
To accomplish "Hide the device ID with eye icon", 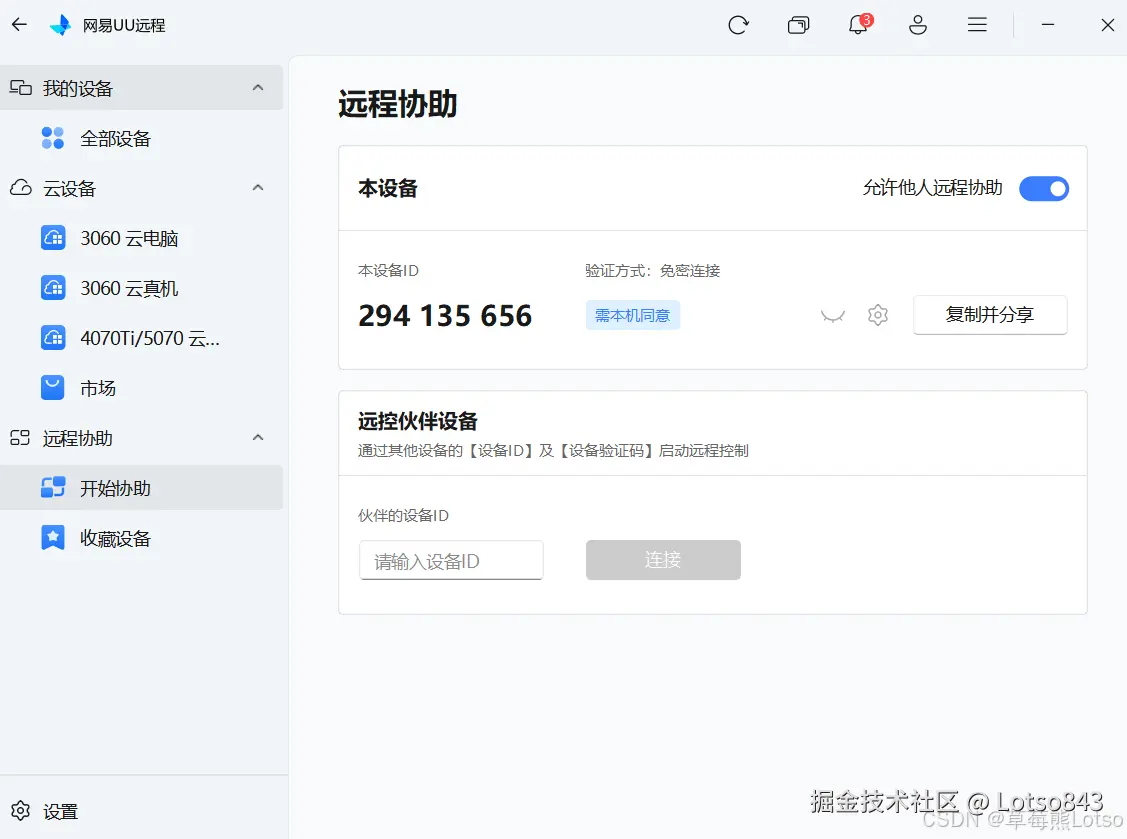I will (833, 314).
